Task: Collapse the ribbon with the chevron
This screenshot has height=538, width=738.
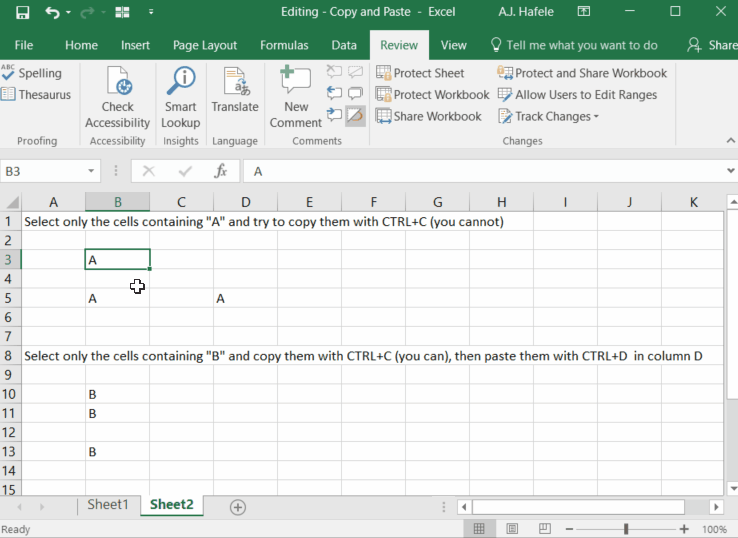Action: click(x=730, y=140)
